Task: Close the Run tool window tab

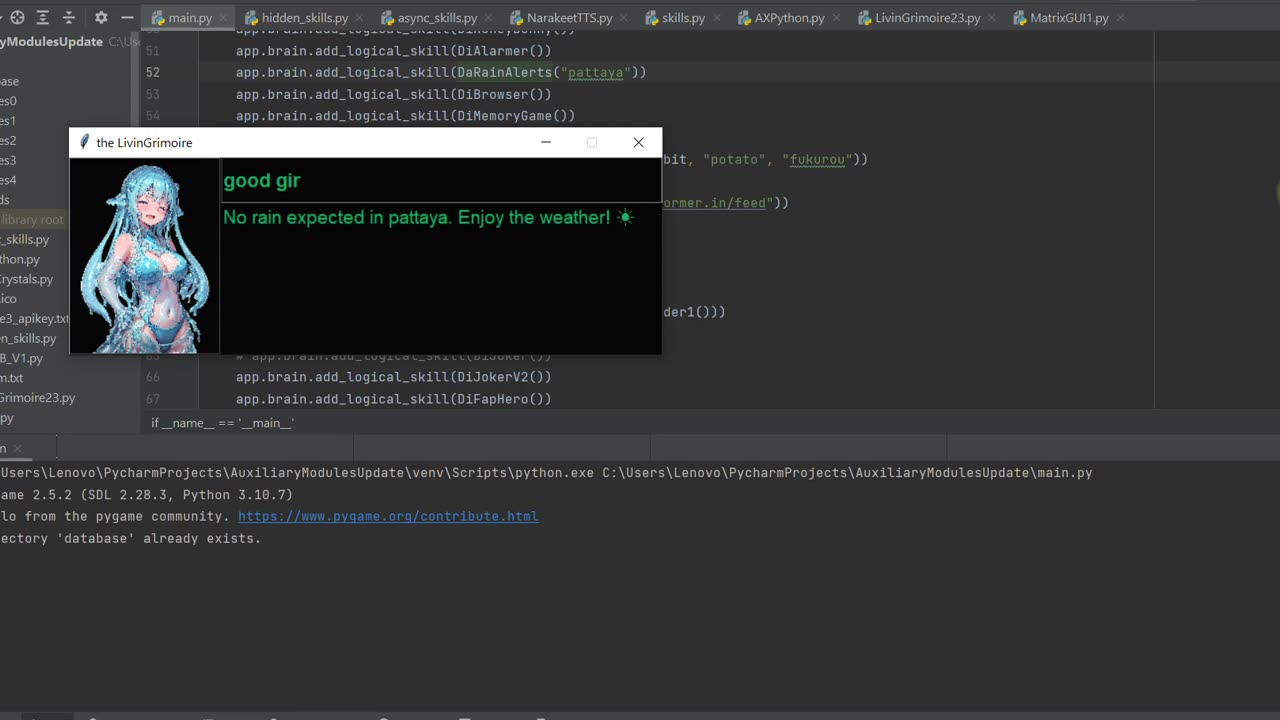Action: coord(18,449)
